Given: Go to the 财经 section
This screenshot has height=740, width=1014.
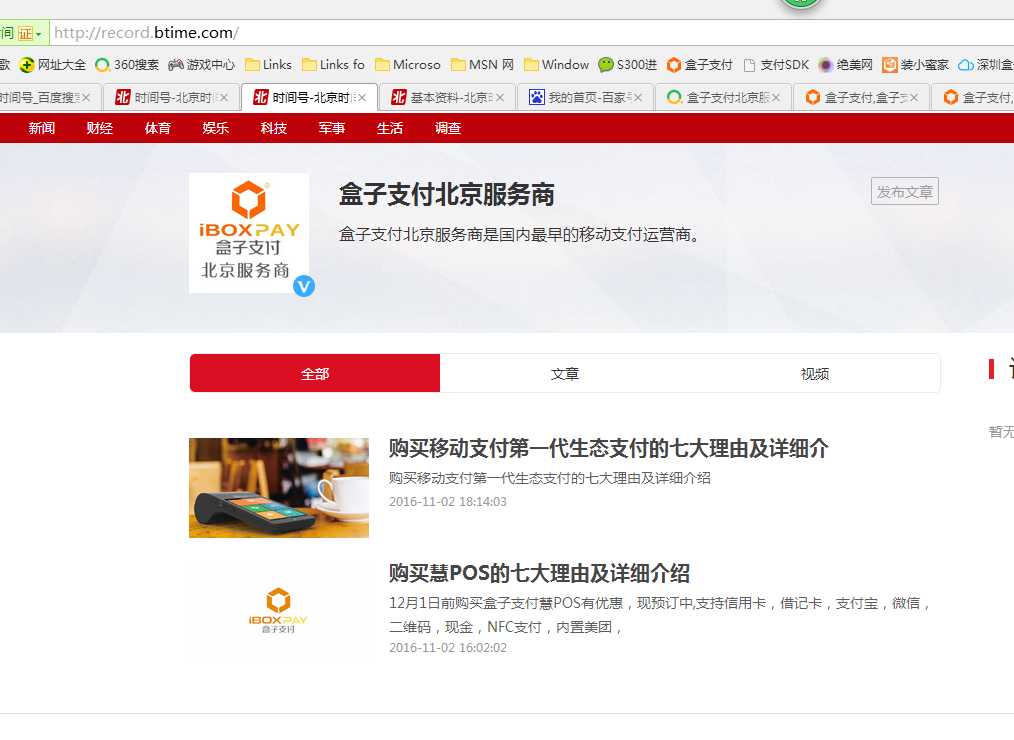Looking at the screenshot, I should click(100, 128).
